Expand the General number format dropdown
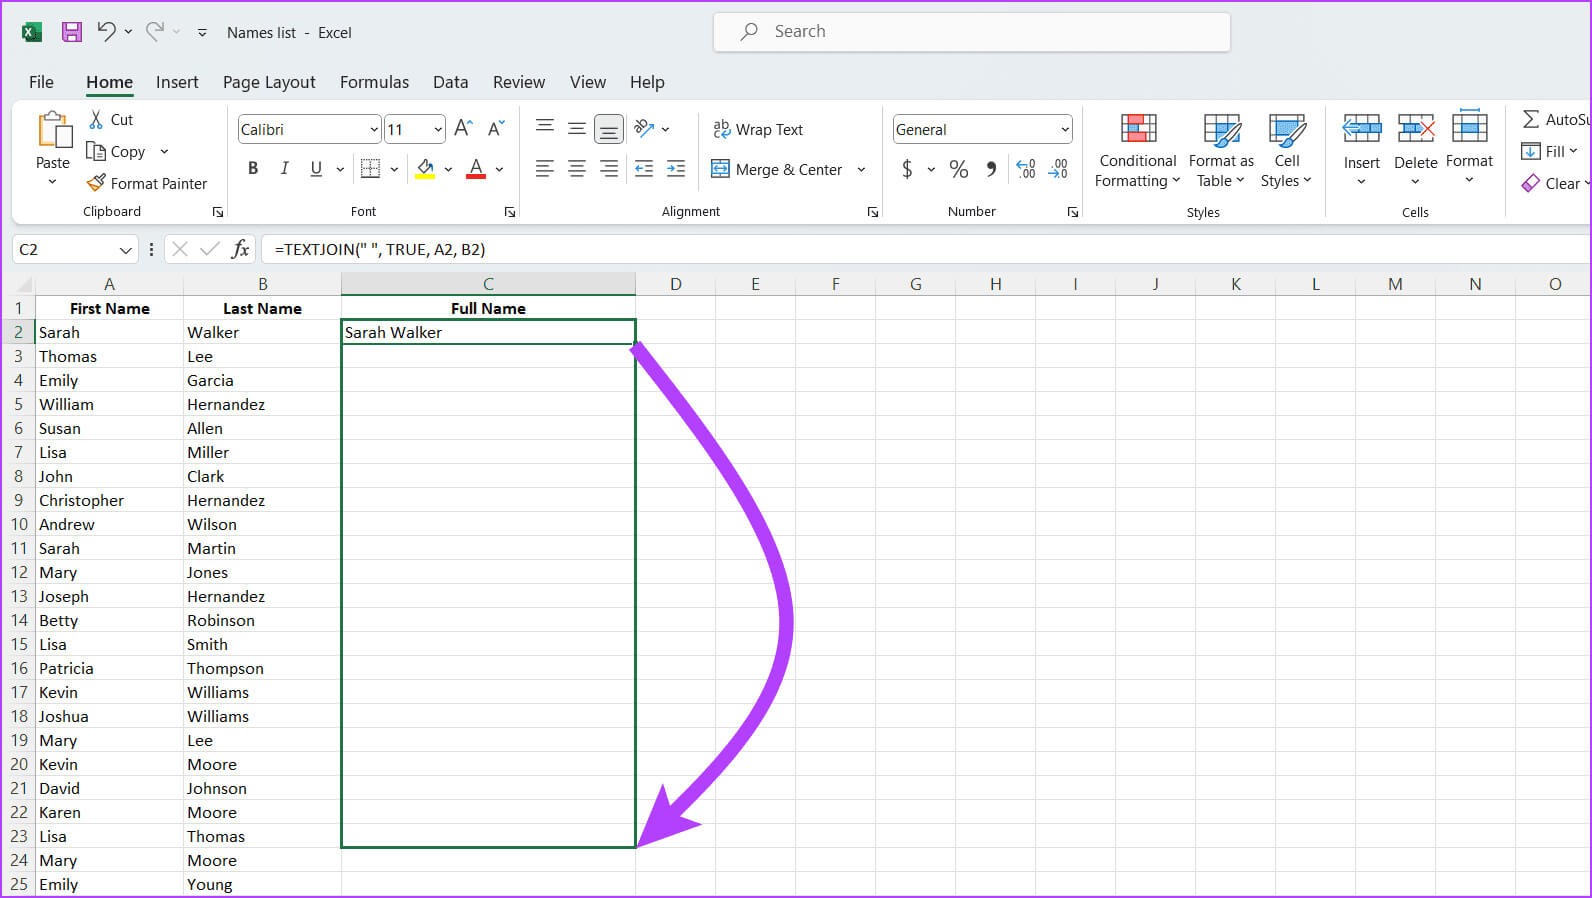 pyautogui.click(x=1064, y=129)
